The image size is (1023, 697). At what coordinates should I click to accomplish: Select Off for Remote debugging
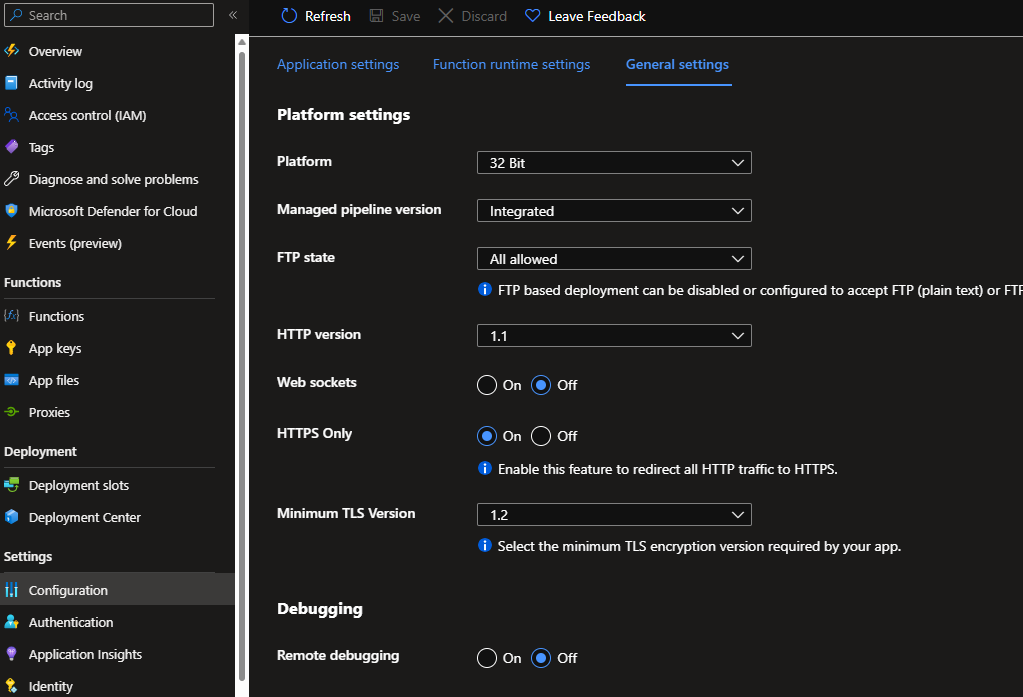point(541,658)
